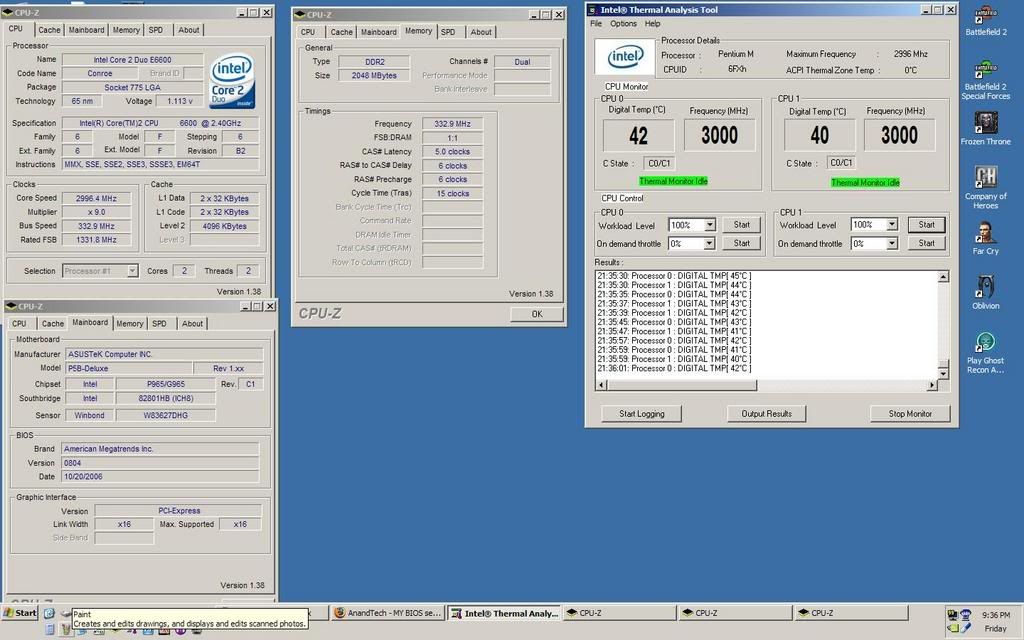
Task: Switch to Memory tab in top-left CPU-Z
Action: pos(126,30)
